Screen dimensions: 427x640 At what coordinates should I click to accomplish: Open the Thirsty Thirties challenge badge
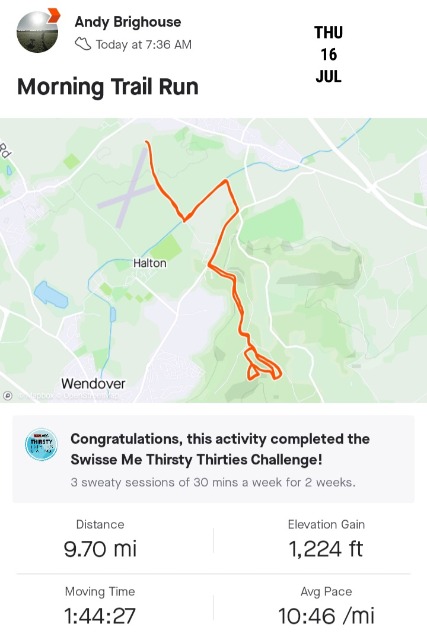(41, 444)
